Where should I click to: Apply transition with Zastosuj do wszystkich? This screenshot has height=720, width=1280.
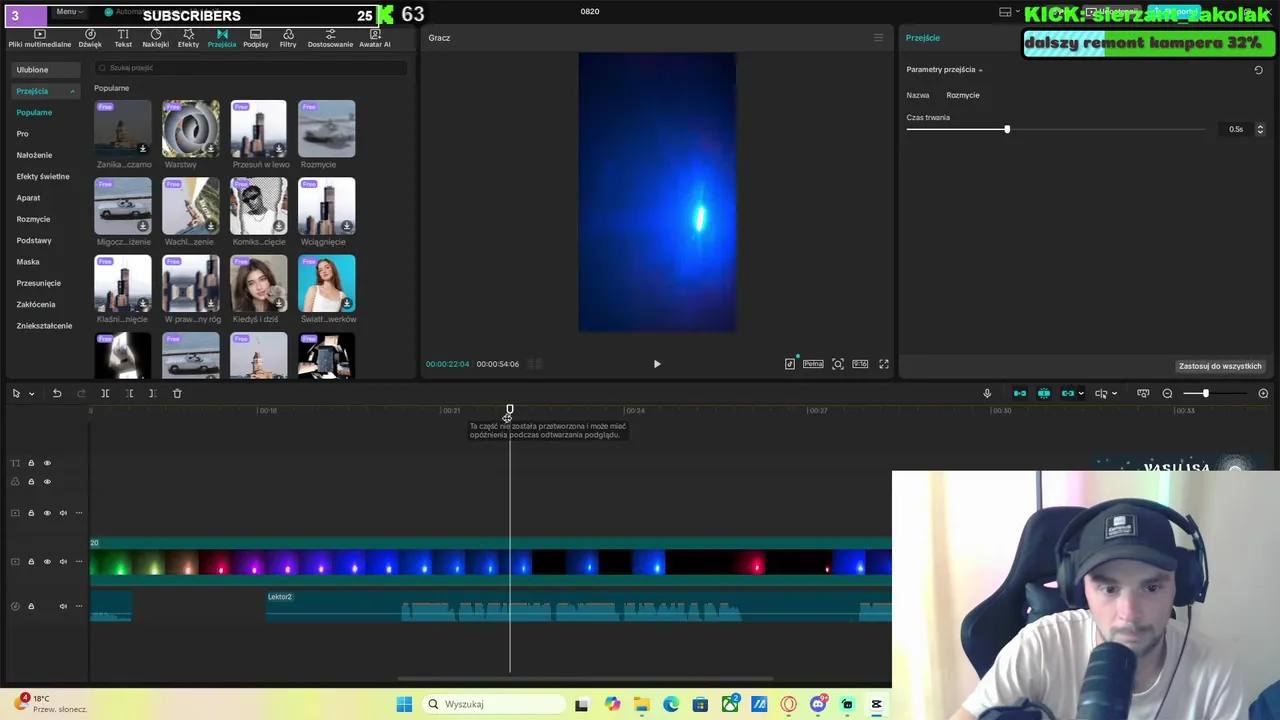[x=1220, y=366]
